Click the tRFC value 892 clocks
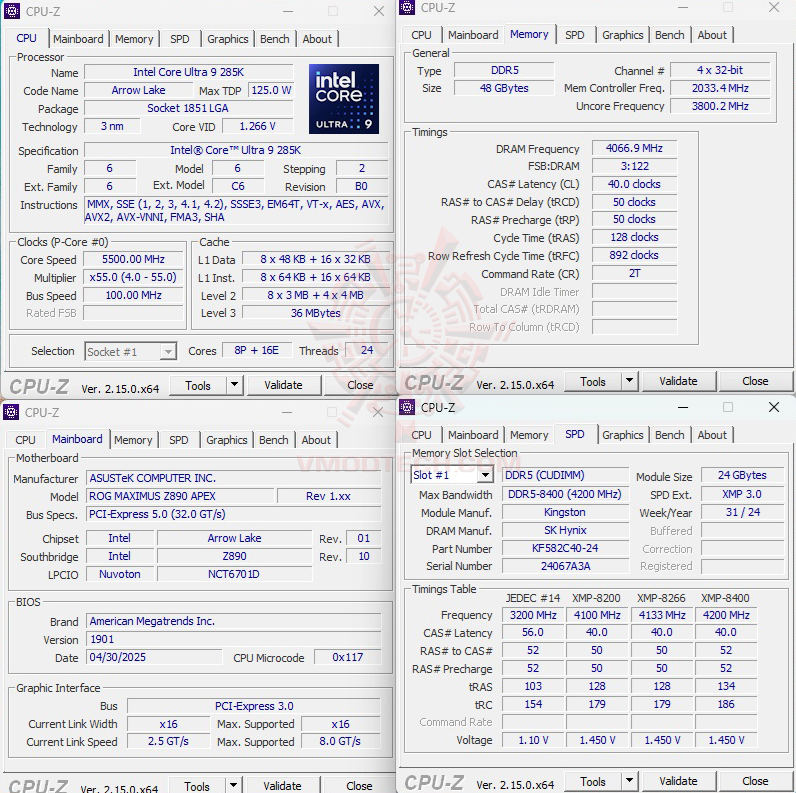This screenshot has height=793, width=796. pyautogui.click(x=634, y=255)
